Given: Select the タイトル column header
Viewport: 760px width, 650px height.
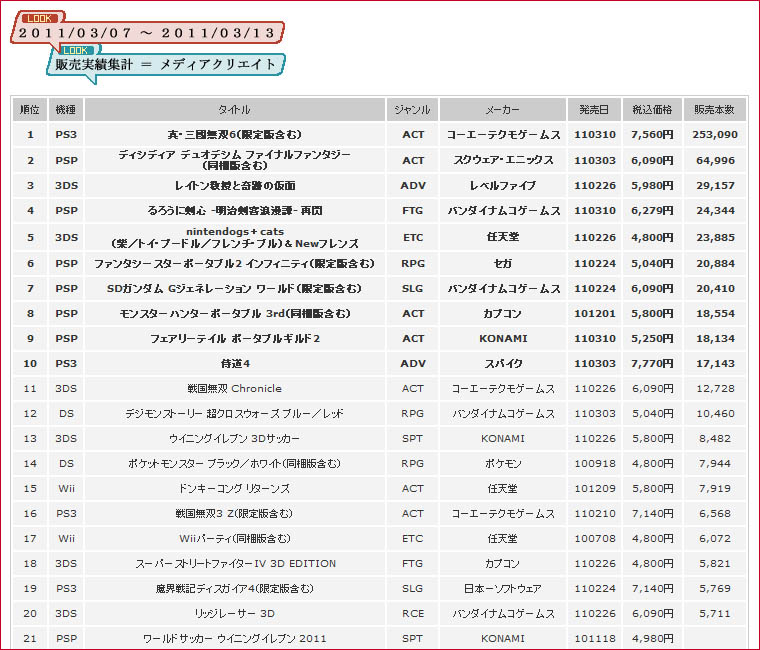Looking at the screenshot, I should [235, 110].
